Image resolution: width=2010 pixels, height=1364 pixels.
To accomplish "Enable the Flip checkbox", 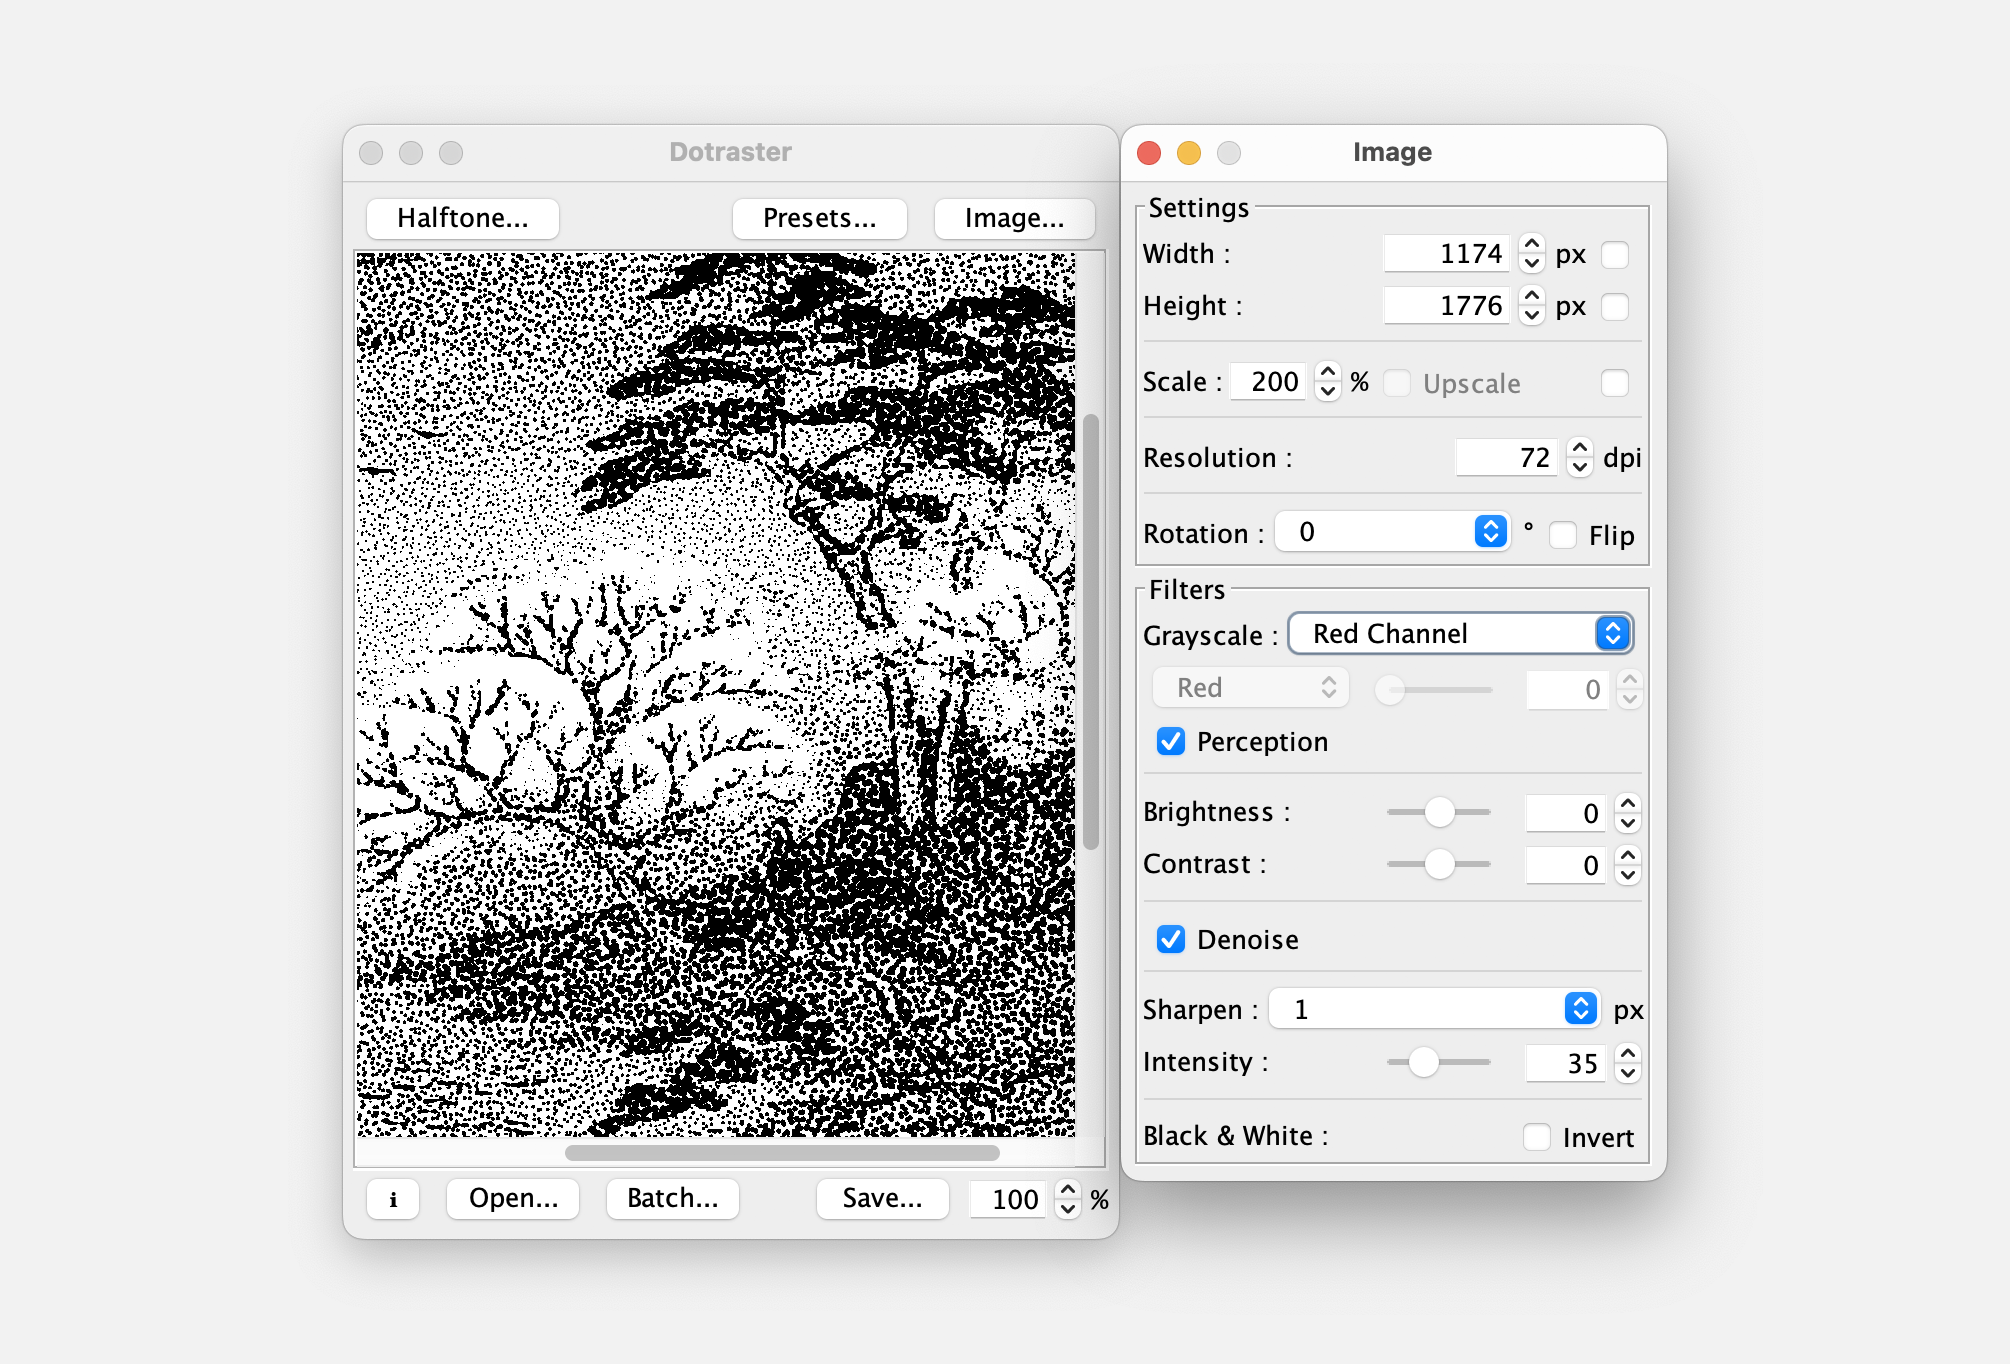I will click(x=1563, y=535).
